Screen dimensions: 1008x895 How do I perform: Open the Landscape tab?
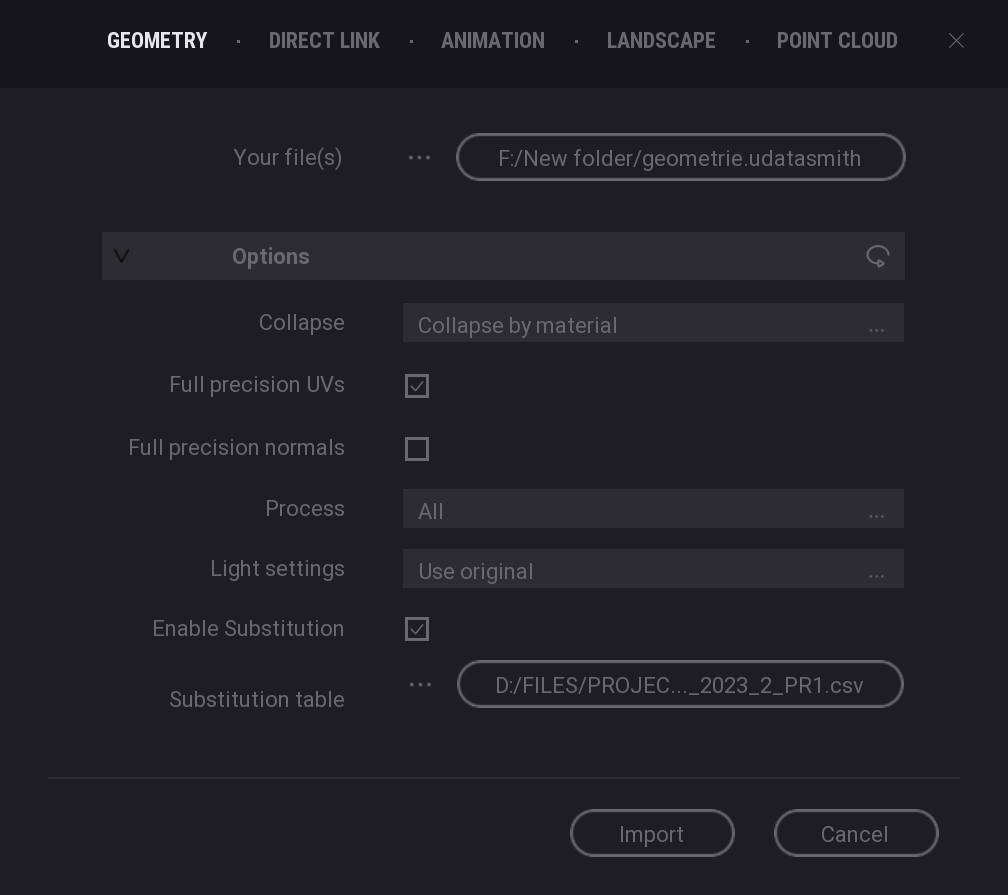[x=661, y=41]
